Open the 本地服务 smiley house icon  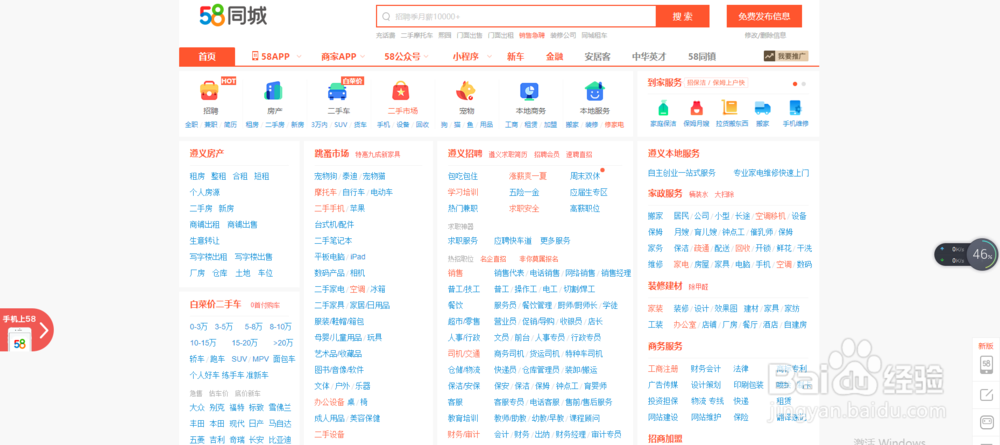[594, 91]
